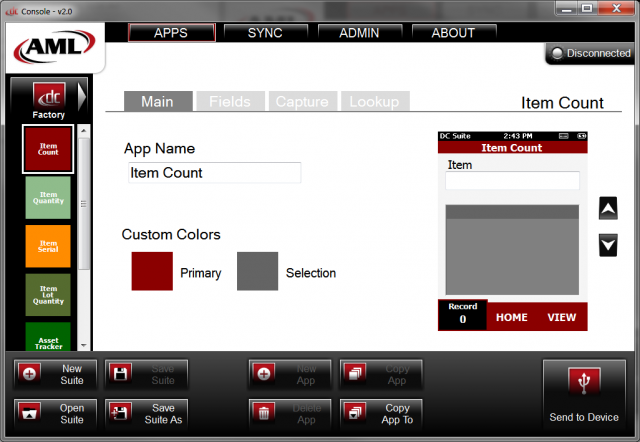This screenshot has height=442, width=640.
Task: Select the Item Lot Quantity app tile
Action: [48, 295]
